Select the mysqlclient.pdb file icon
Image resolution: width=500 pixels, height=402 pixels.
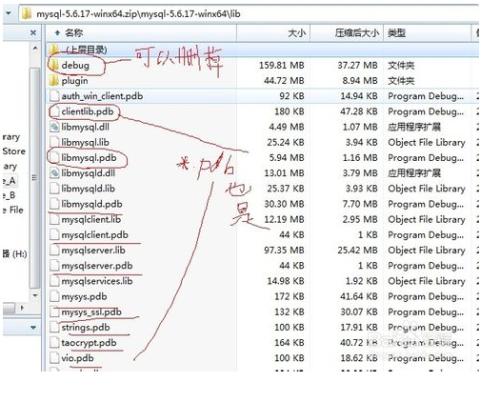tap(54, 235)
